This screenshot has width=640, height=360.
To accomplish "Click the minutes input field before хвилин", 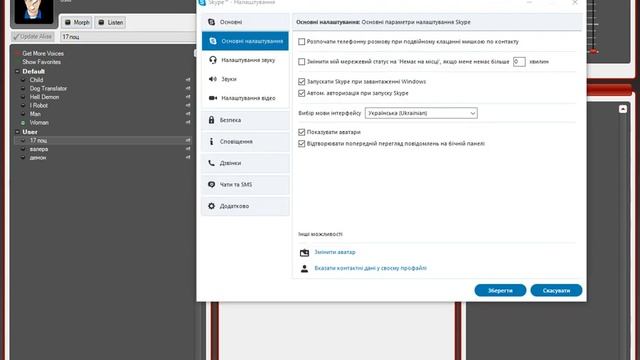I will pyautogui.click(x=519, y=62).
